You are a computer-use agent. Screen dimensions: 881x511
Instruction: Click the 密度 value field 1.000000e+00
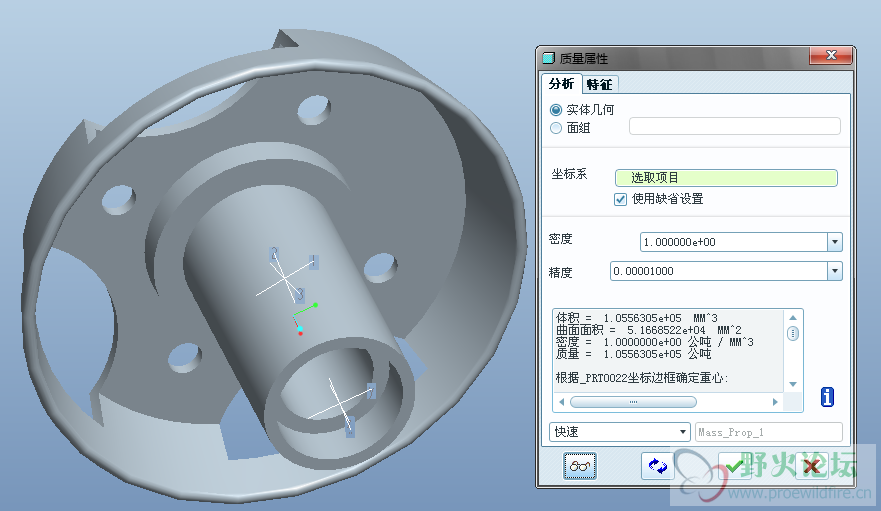(x=734, y=242)
